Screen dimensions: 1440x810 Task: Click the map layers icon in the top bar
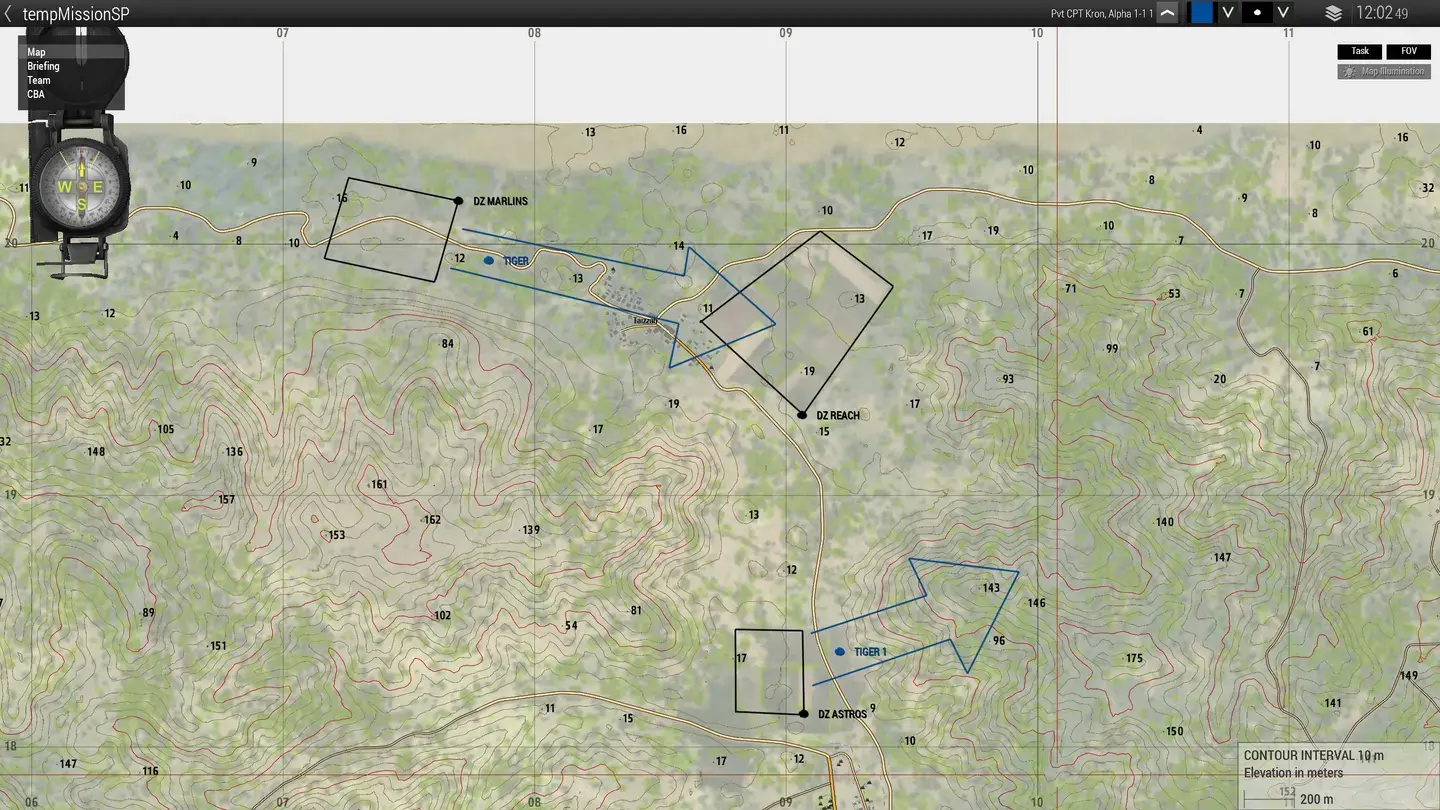coord(1333,13)
